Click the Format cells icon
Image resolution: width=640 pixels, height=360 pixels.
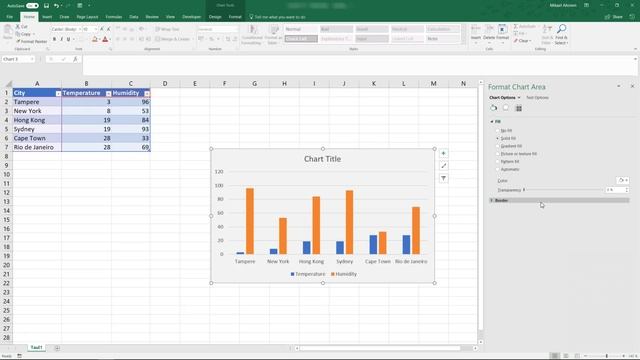pos(502,33)
